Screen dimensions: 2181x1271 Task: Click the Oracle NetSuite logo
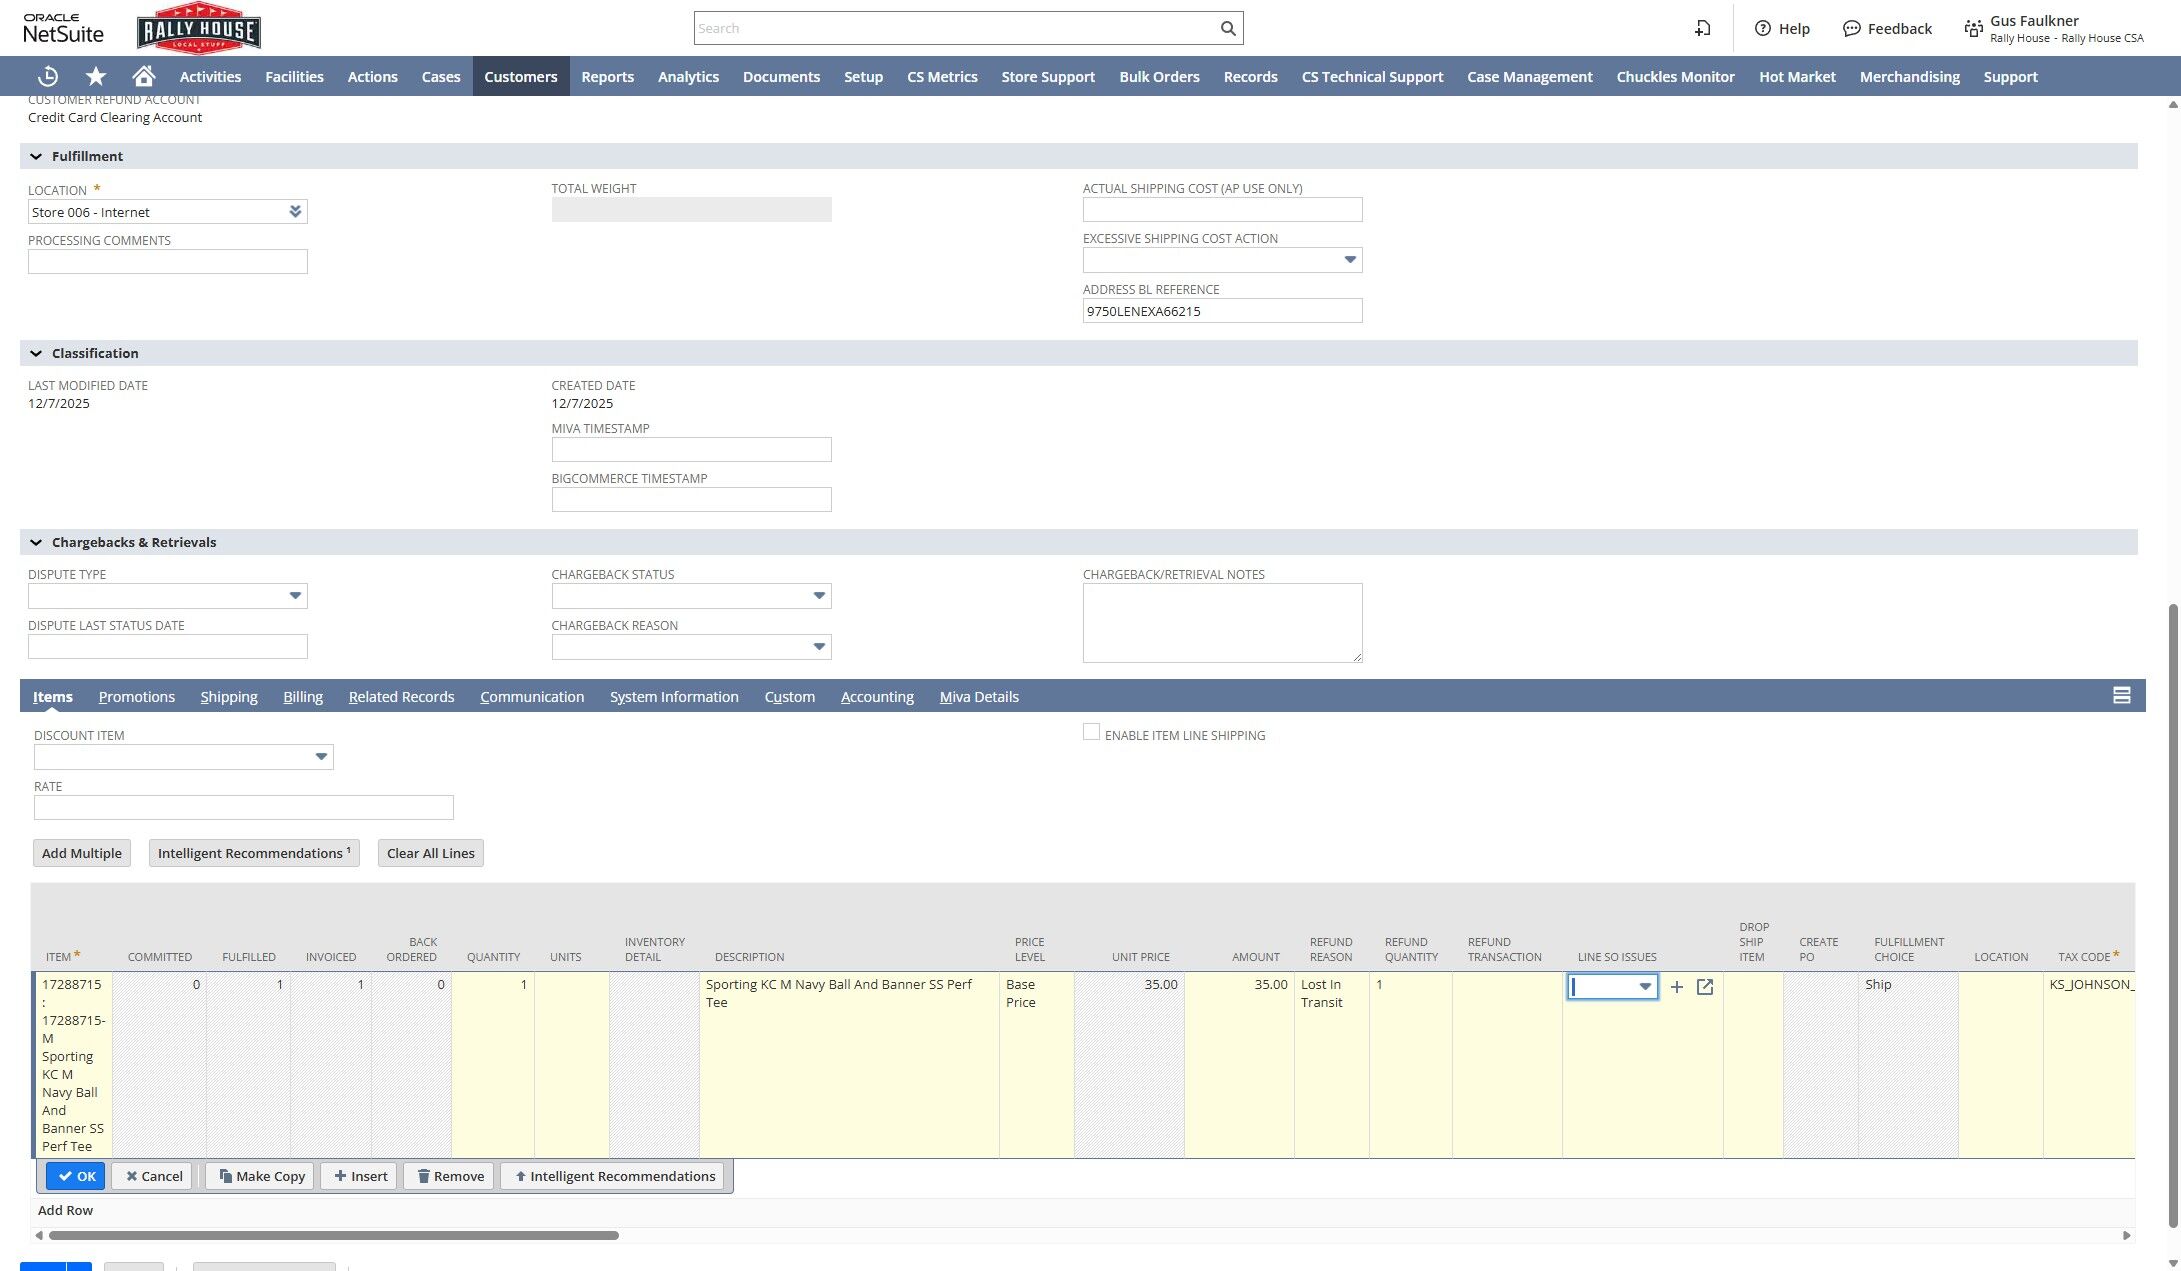point(63,28)
